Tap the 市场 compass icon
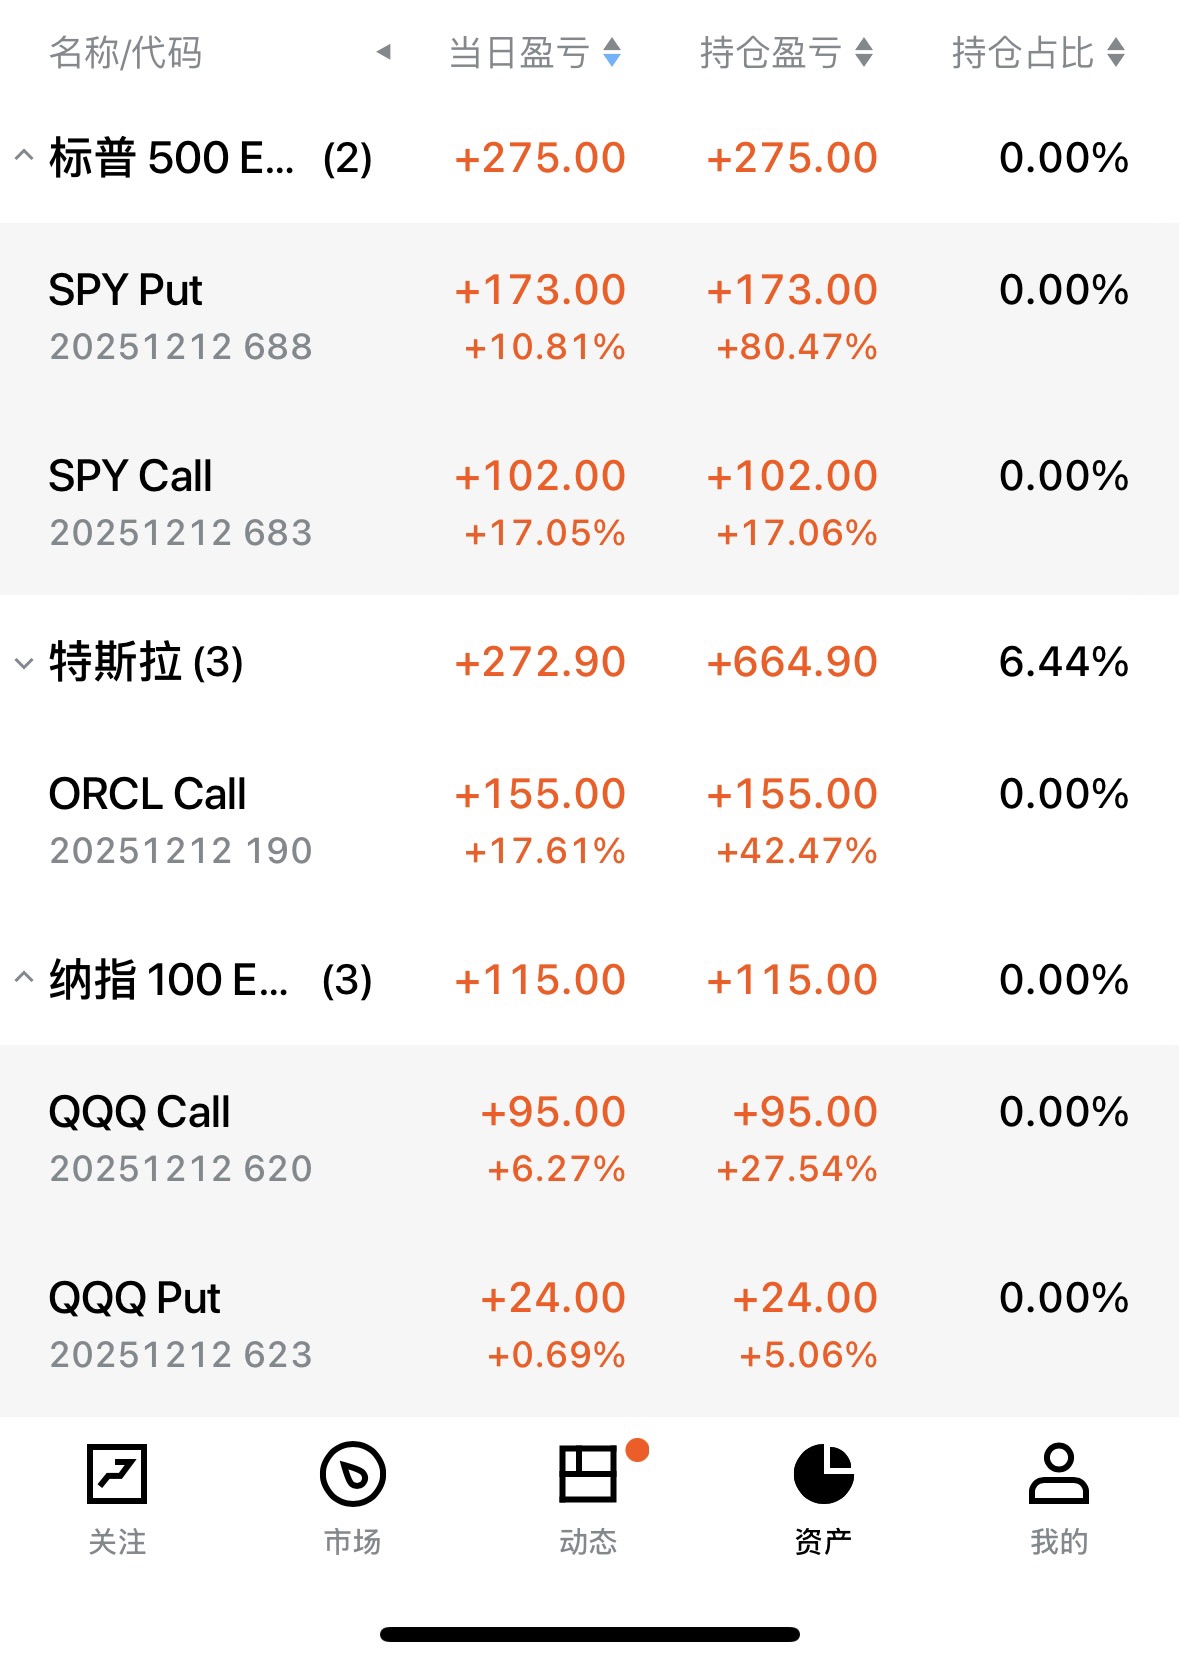 point(352,1474)
